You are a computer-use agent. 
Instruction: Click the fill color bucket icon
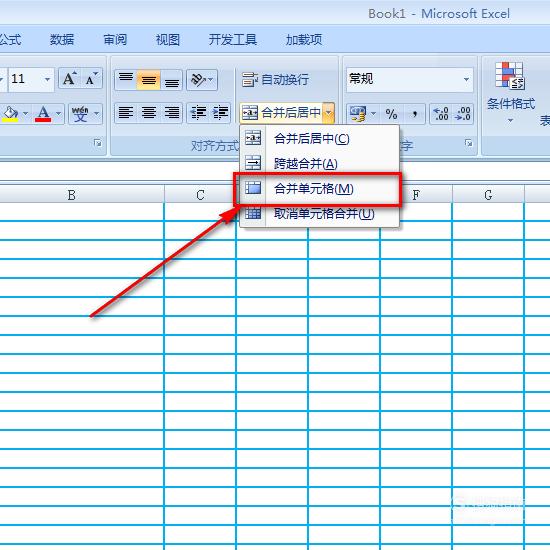[x=11, y=114]
